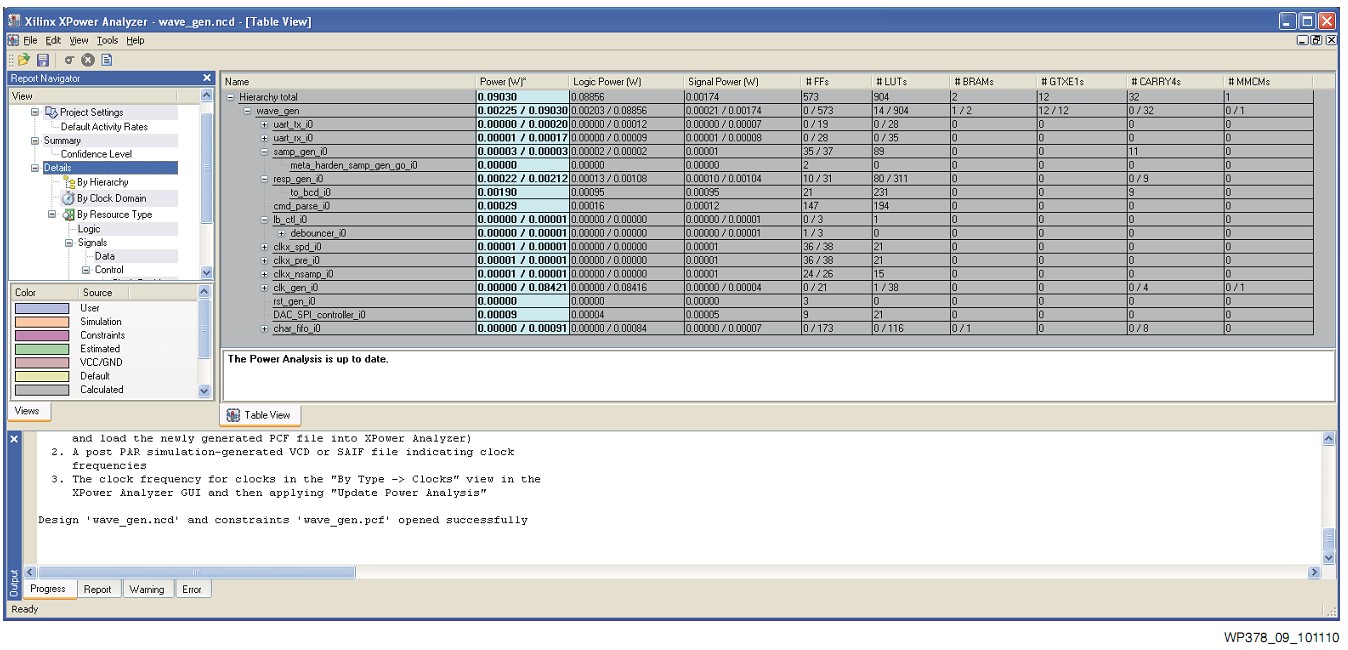Select Confidence Level in the navigator tree
Viewport: 1348px width, 650px height.
click(x=96, y=154)
